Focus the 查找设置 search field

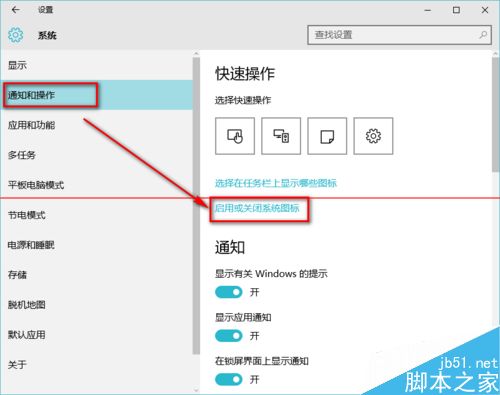pyautogui.click(x=399, y=35)
